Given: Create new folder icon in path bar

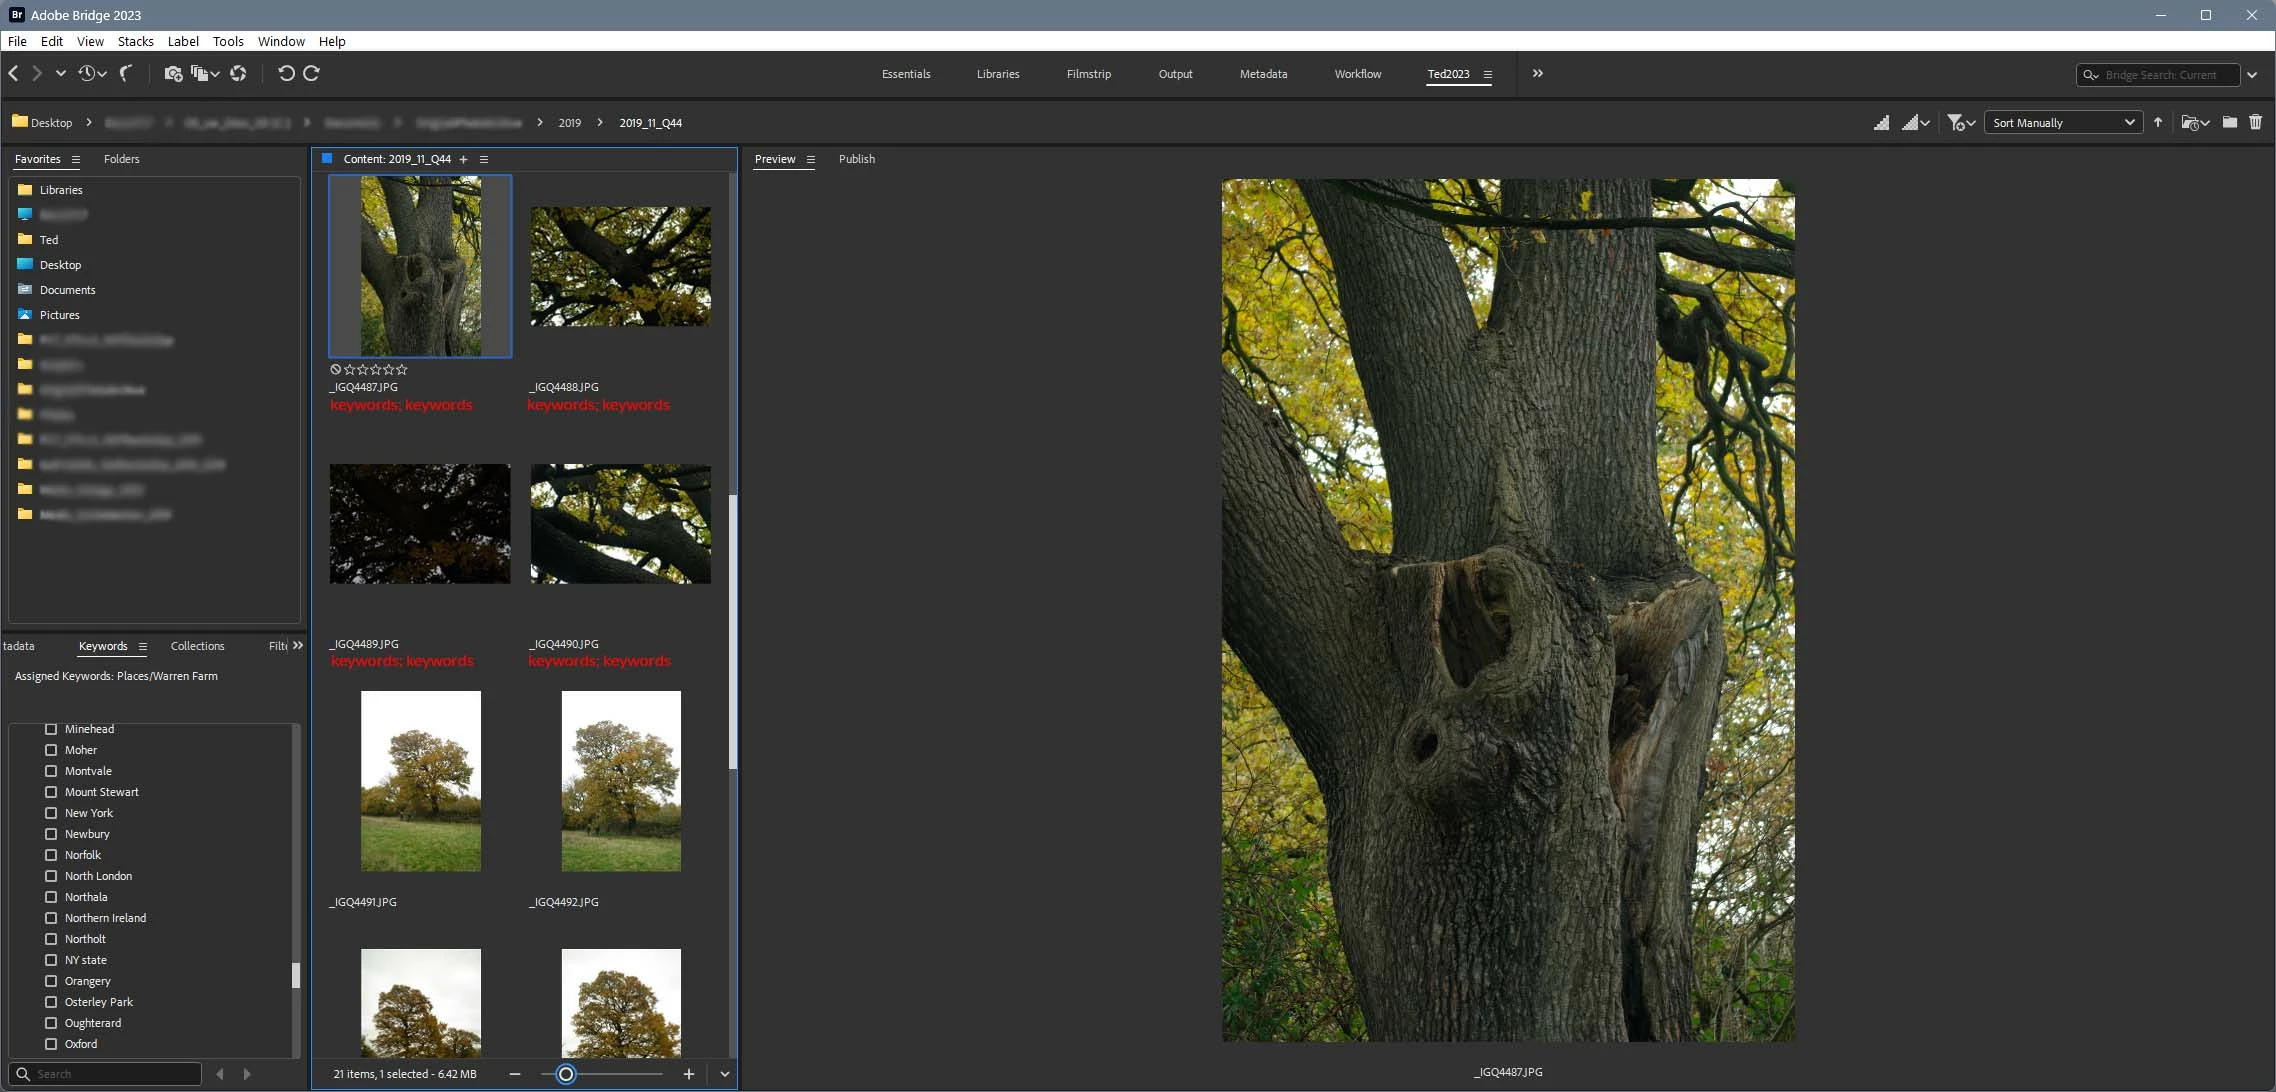Looking at the screenshot, I should pos(2229,122).
